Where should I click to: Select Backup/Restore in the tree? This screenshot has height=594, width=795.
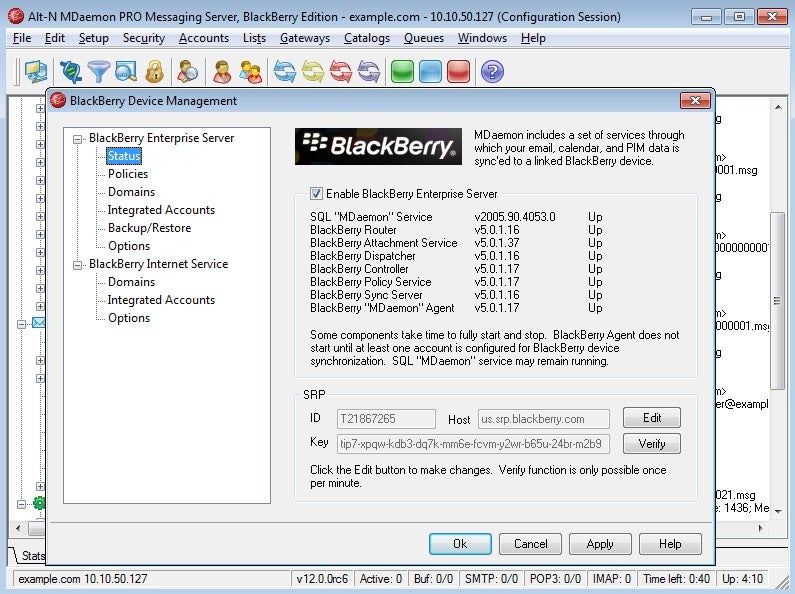click(150, 228)
